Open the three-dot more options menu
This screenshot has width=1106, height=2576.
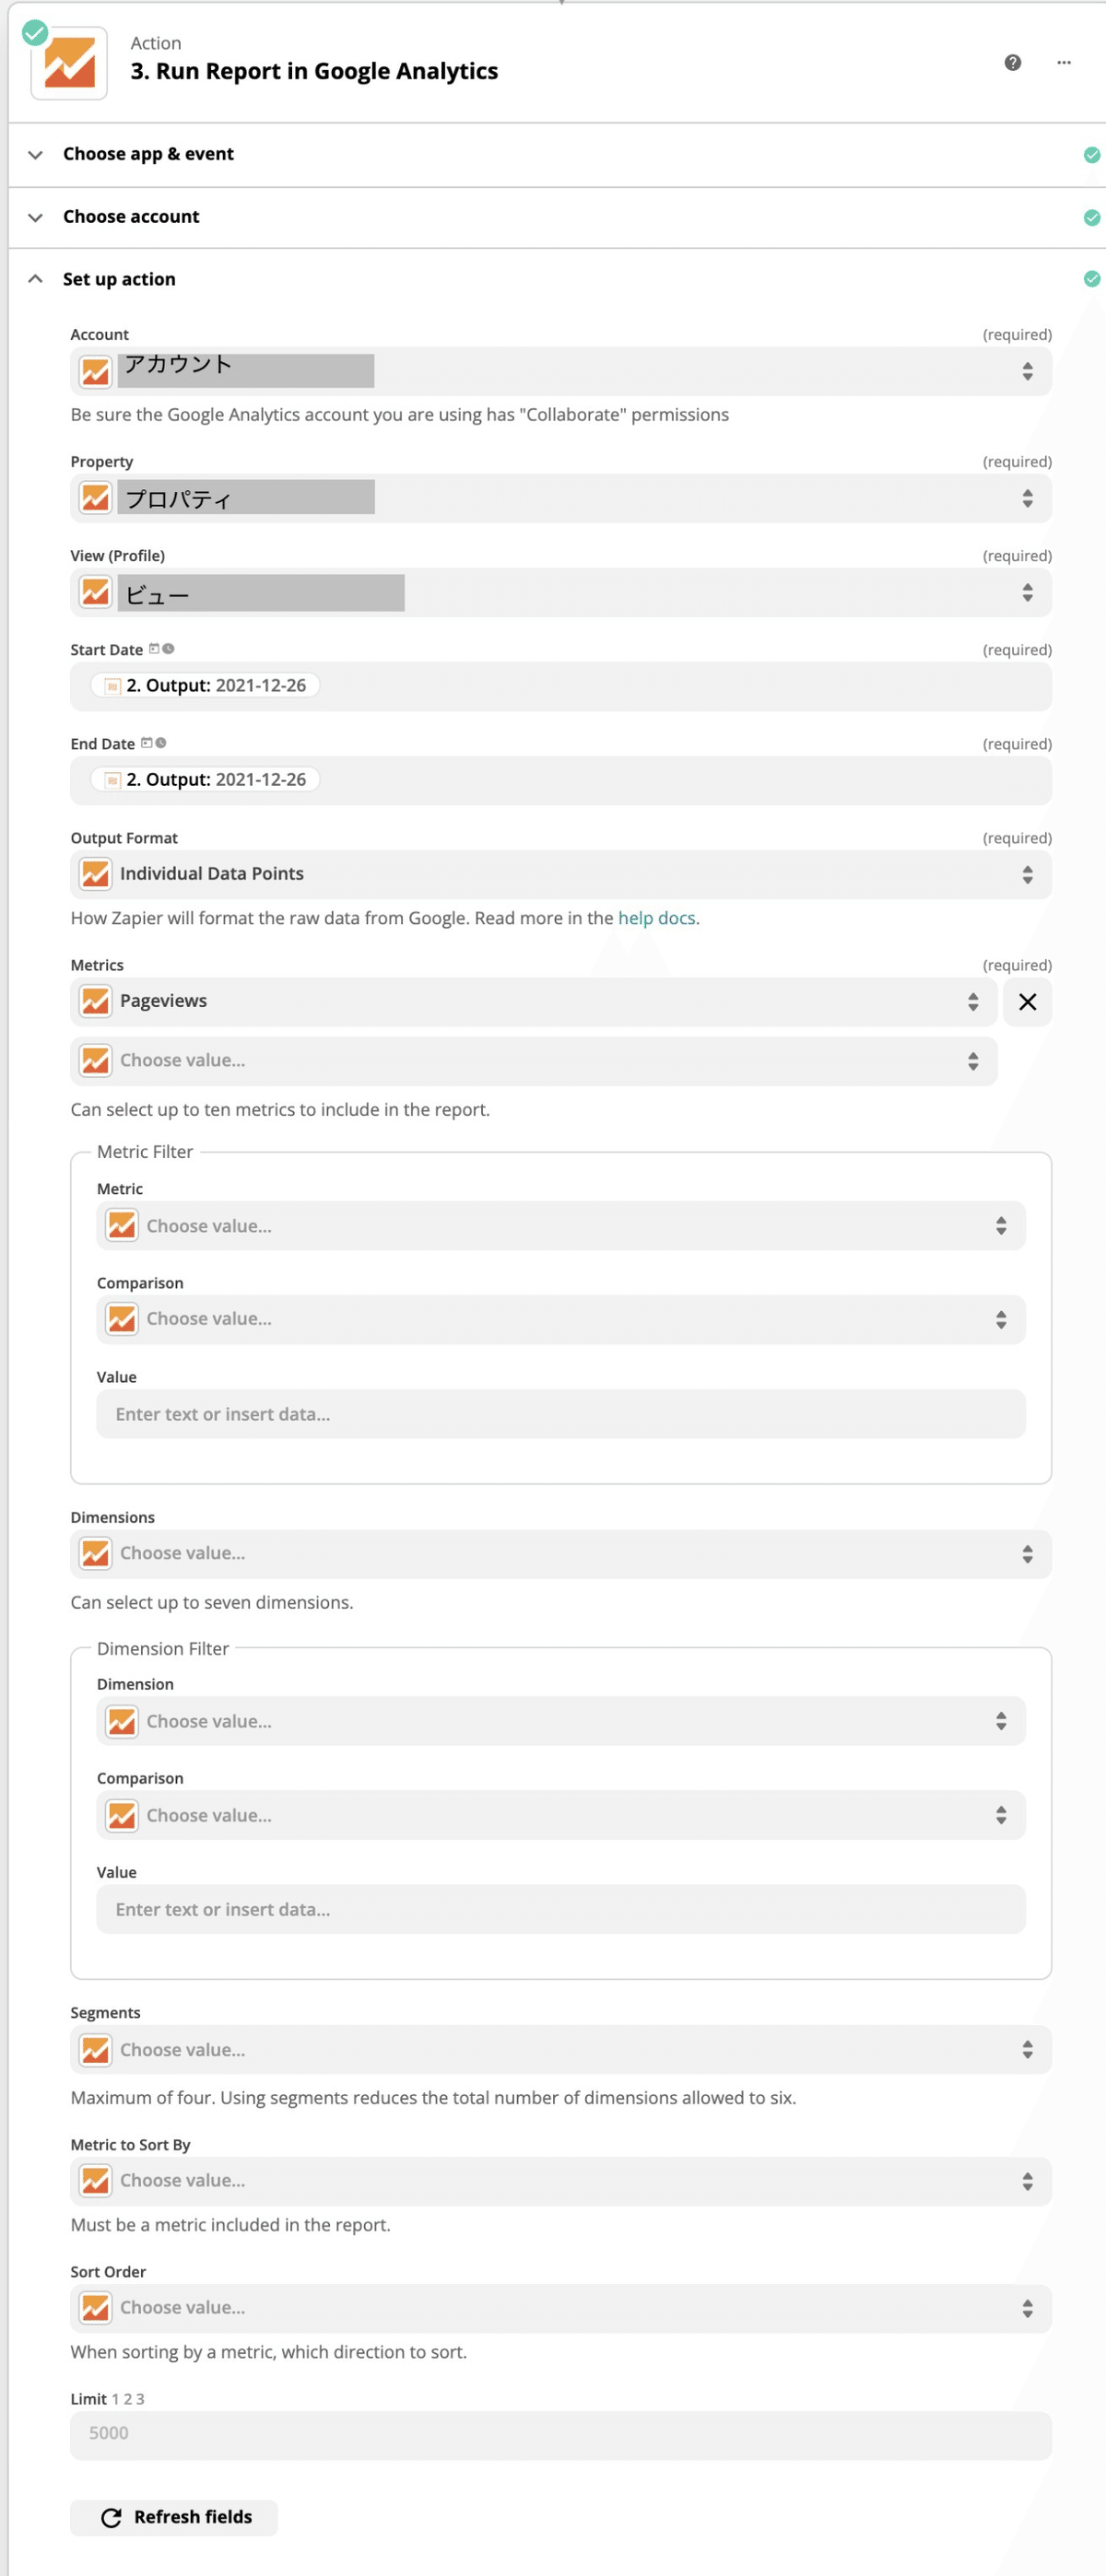(x=1063, y=62)
